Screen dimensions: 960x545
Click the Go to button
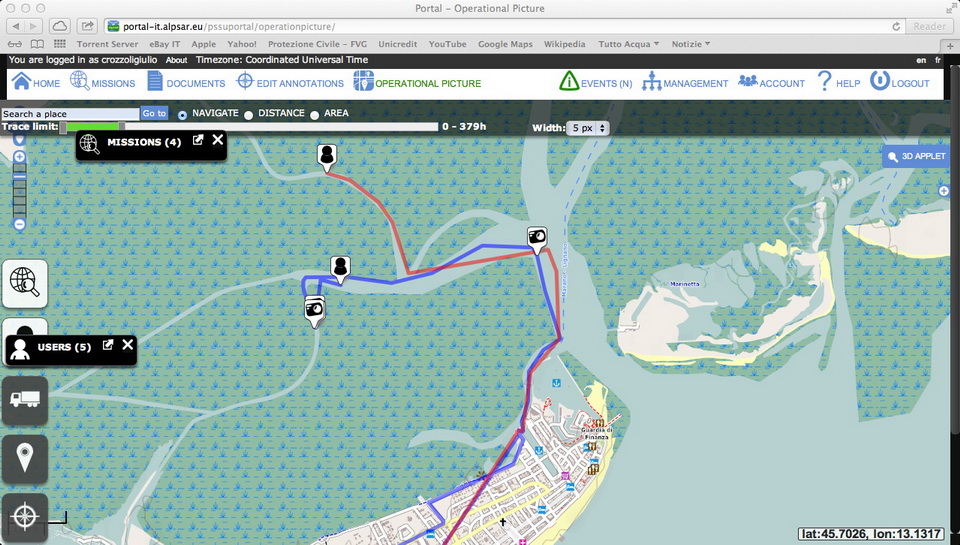click(154, 114)
